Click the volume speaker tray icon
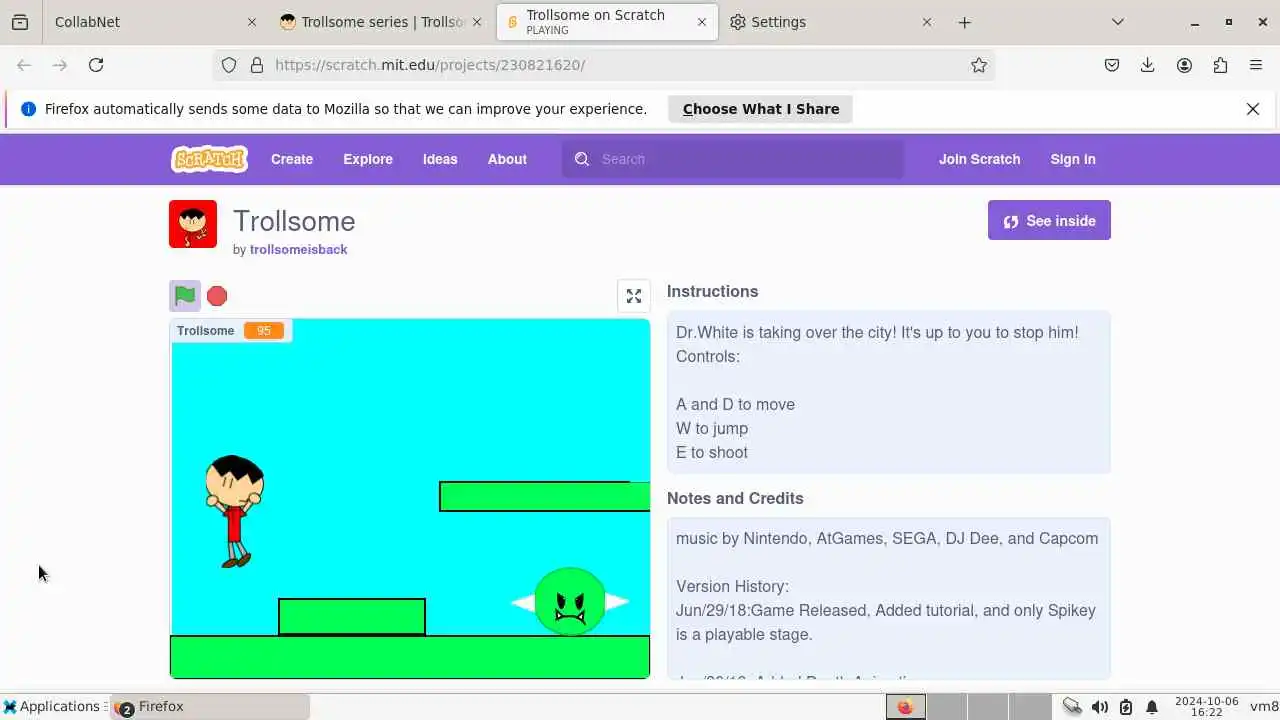 (1099, 707)
